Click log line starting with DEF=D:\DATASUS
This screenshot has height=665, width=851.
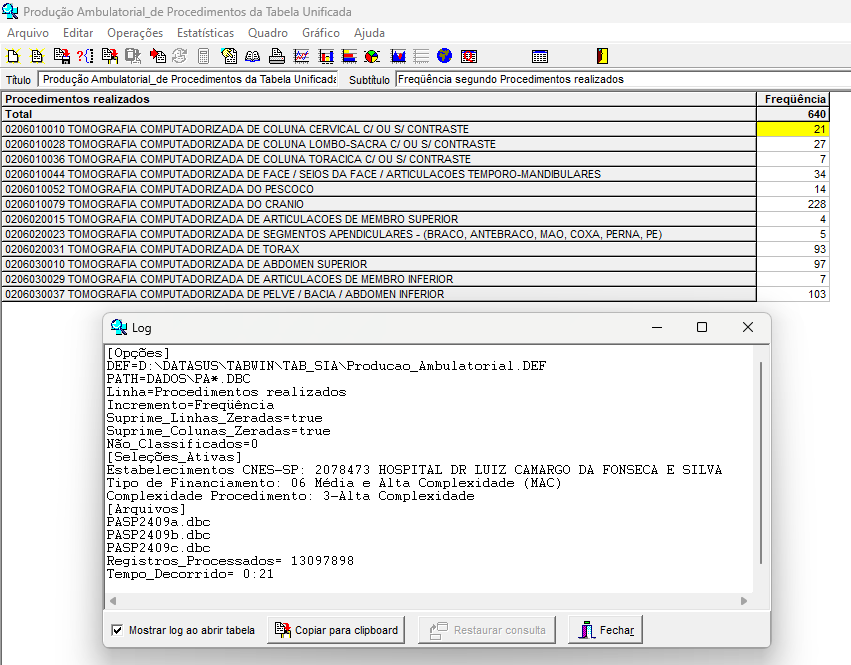[x=326, y=366]
